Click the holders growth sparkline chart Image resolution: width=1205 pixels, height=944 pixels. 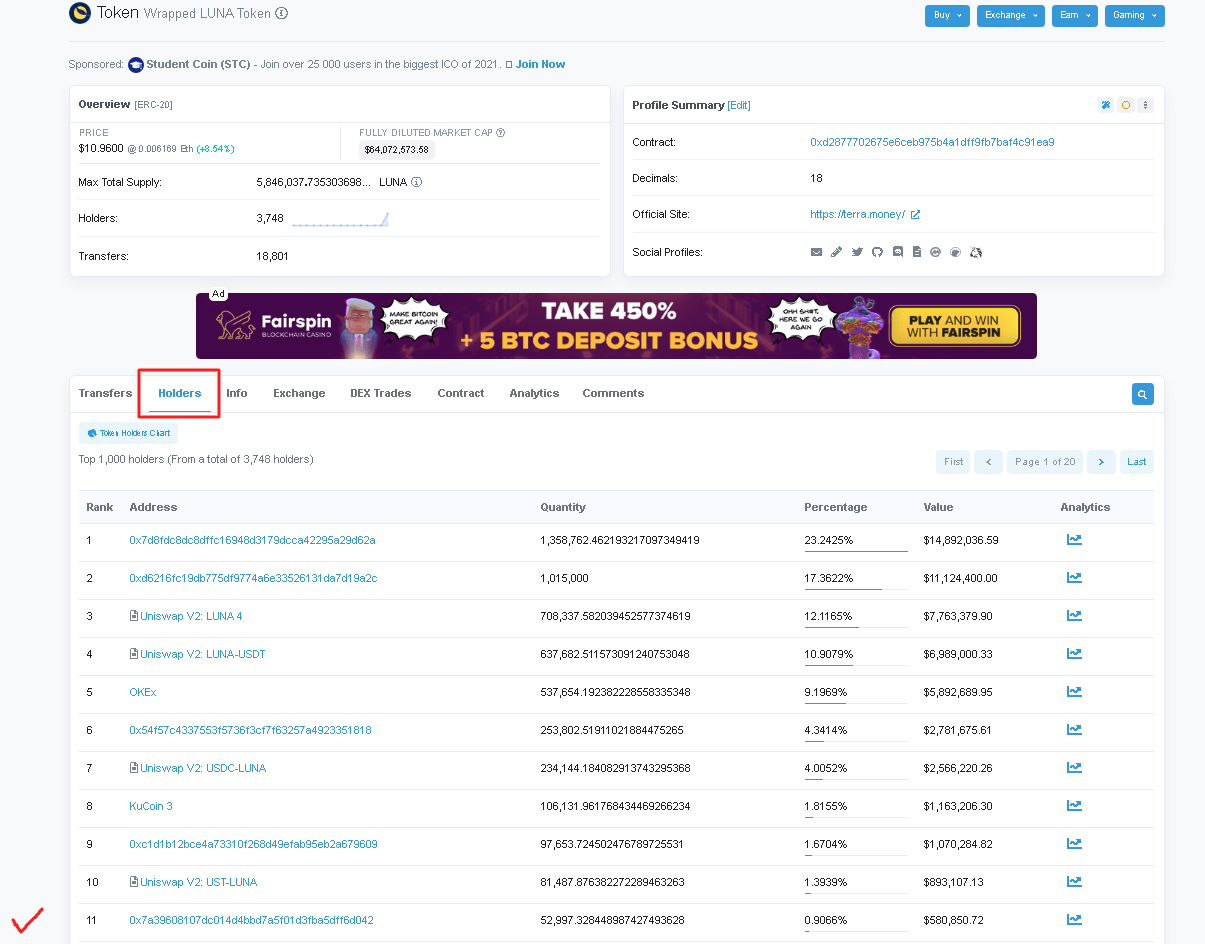click(x=340, y=218)
